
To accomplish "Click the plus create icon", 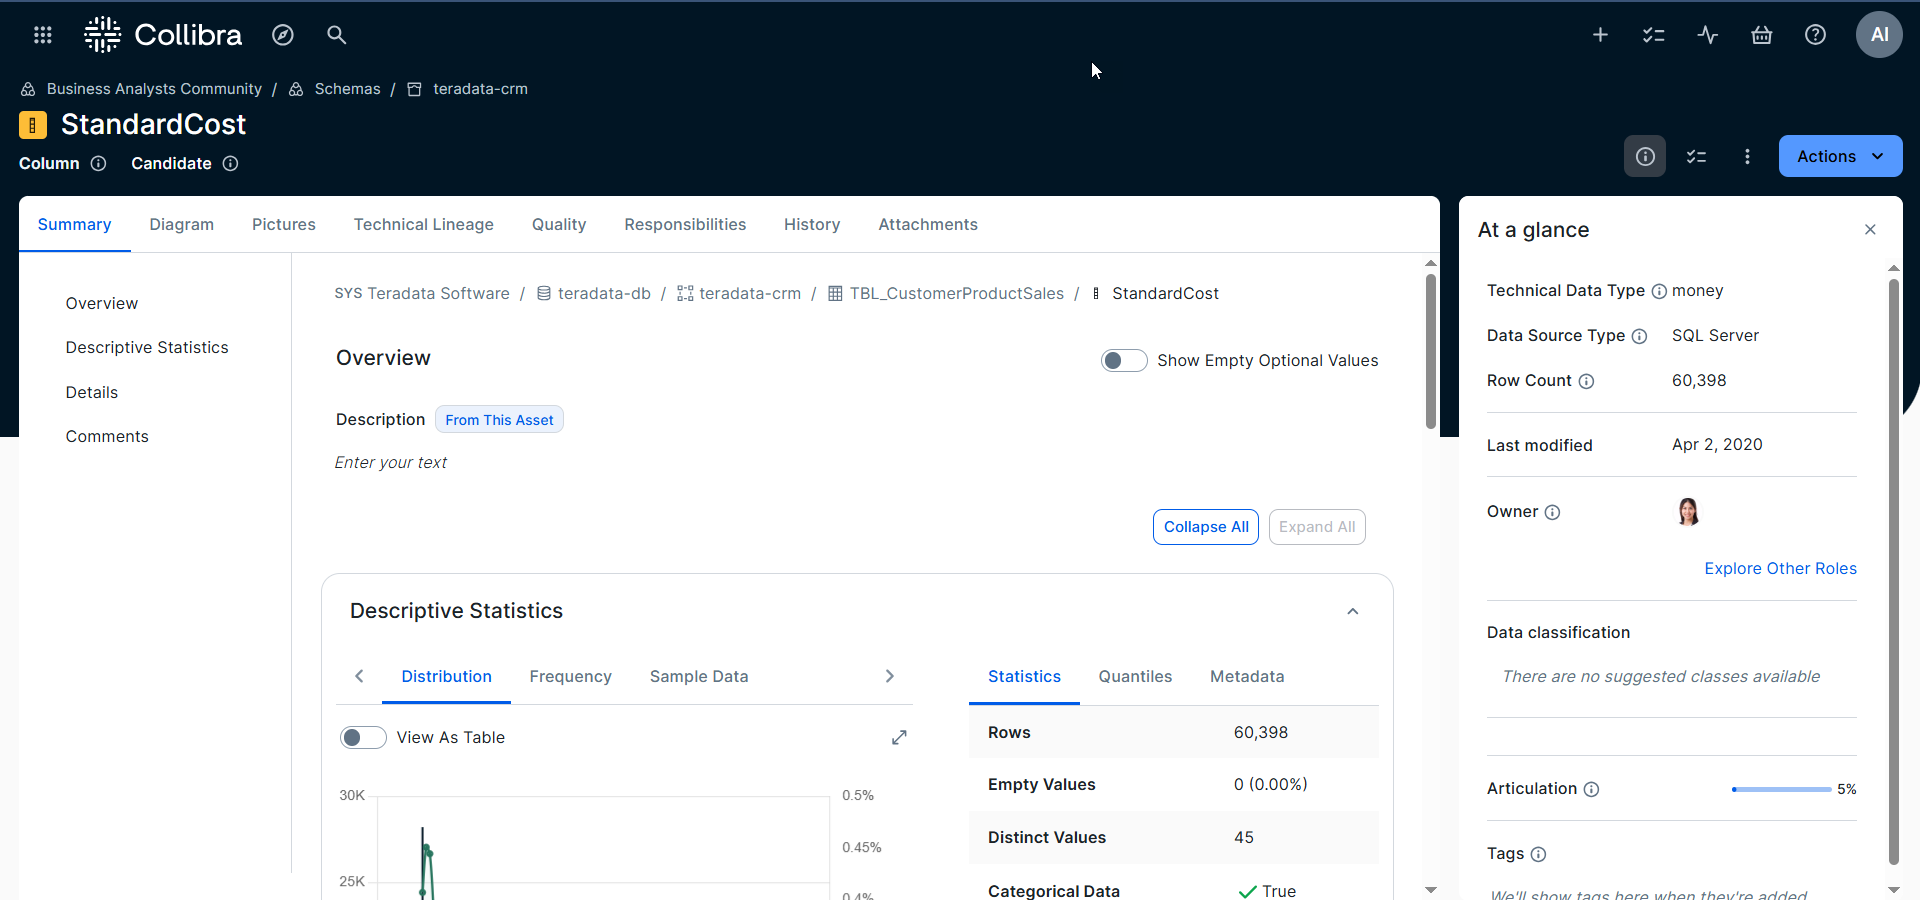I will tap(1600, 35).
